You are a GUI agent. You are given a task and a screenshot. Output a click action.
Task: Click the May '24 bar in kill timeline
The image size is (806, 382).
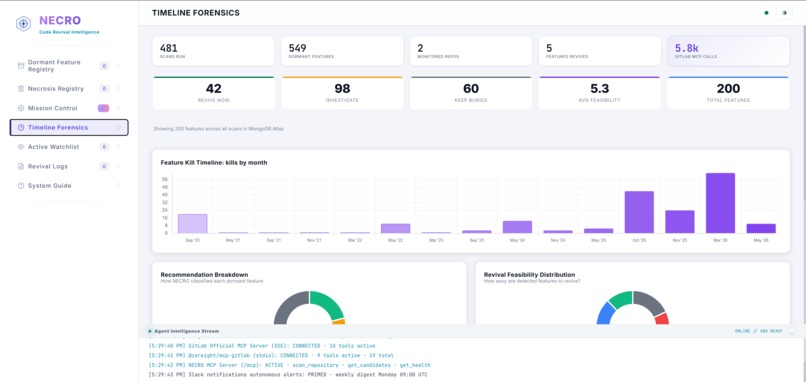pyautogui.click(x=518, y=227)
